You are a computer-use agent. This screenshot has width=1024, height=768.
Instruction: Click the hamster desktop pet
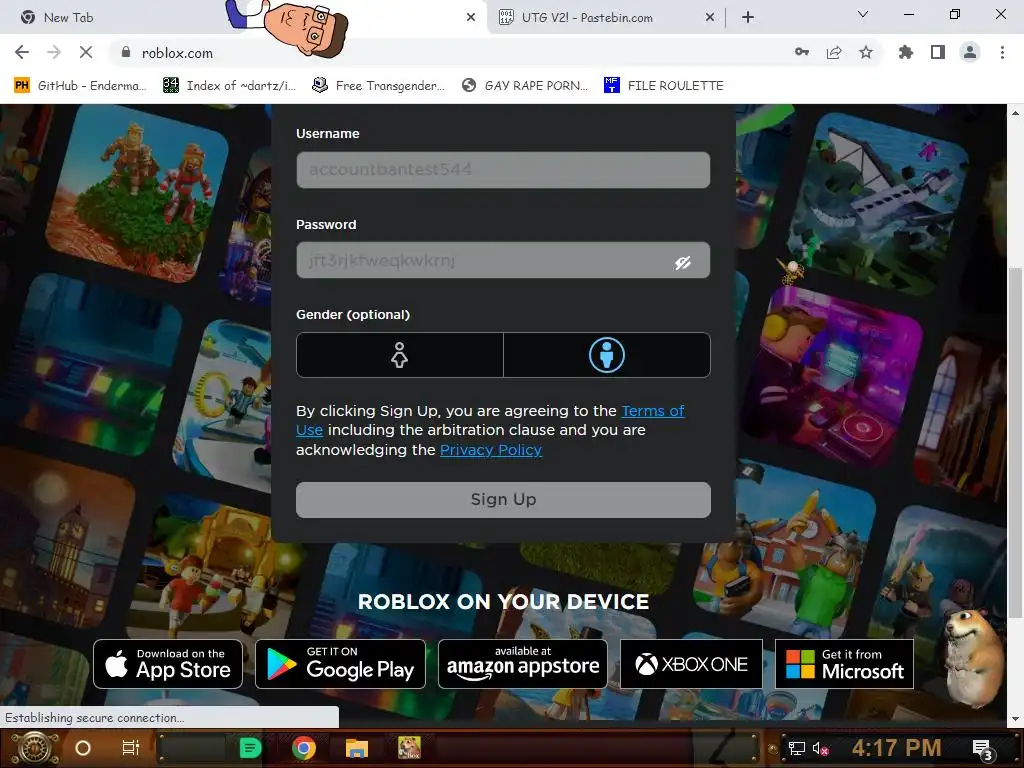(974, 656)
